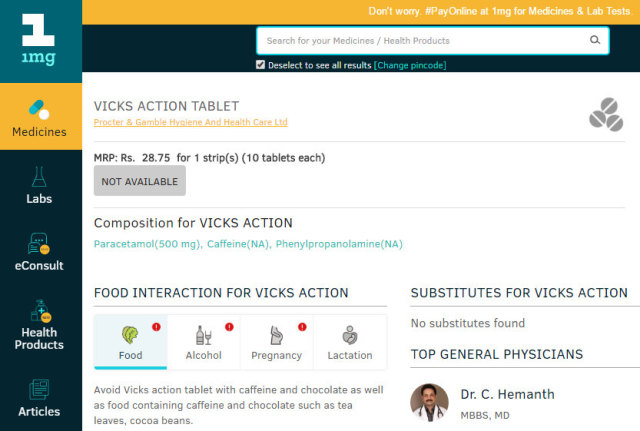Open the Labs sidebar section
The image size is (640, 431).
pos(39,185)
